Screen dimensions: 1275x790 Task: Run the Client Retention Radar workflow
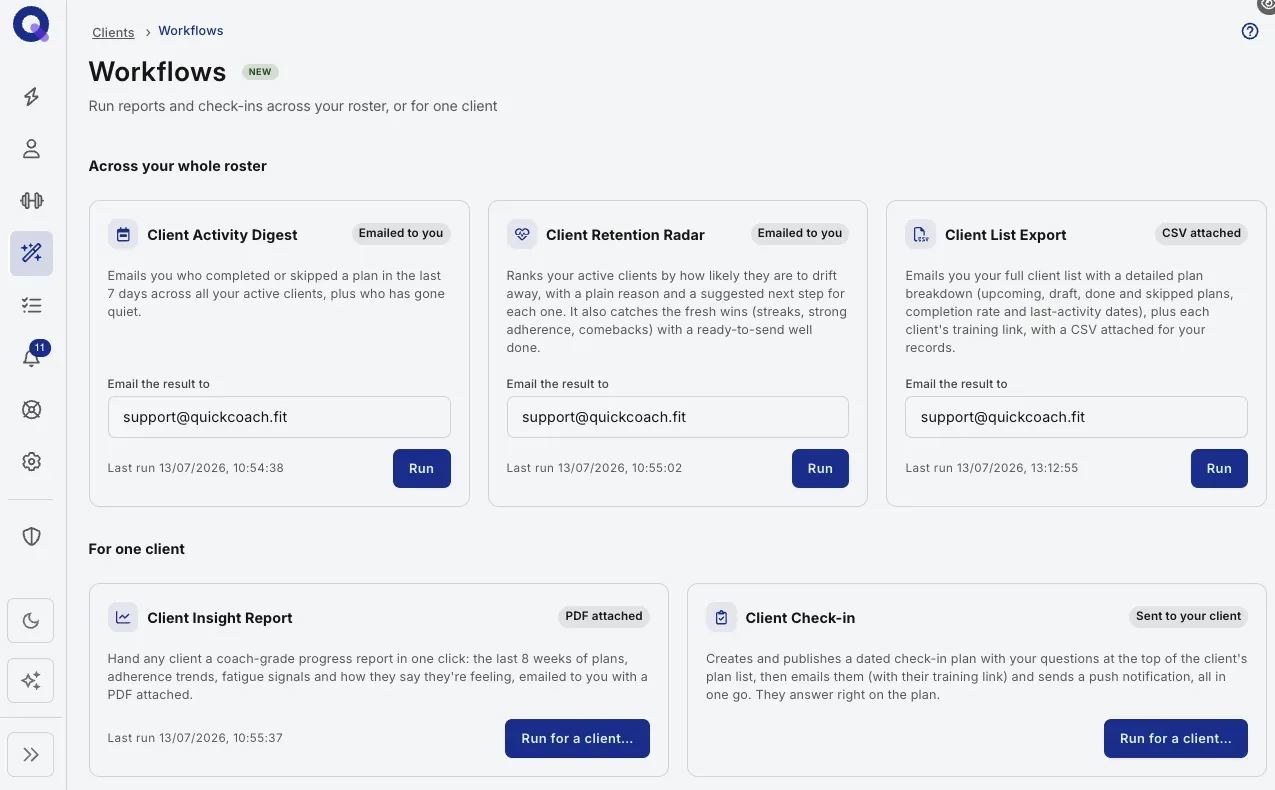tap(820, 468)
